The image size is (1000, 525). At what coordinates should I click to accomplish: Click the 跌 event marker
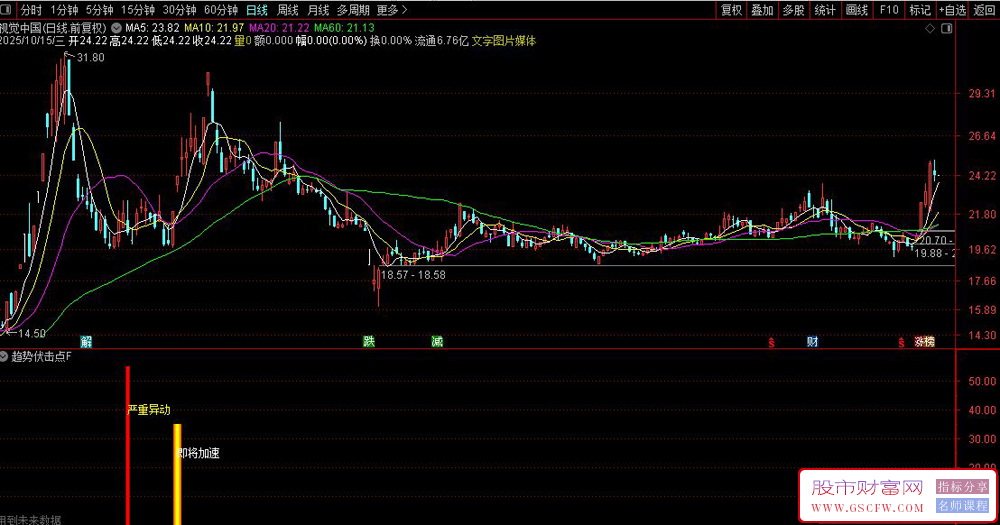369,341
